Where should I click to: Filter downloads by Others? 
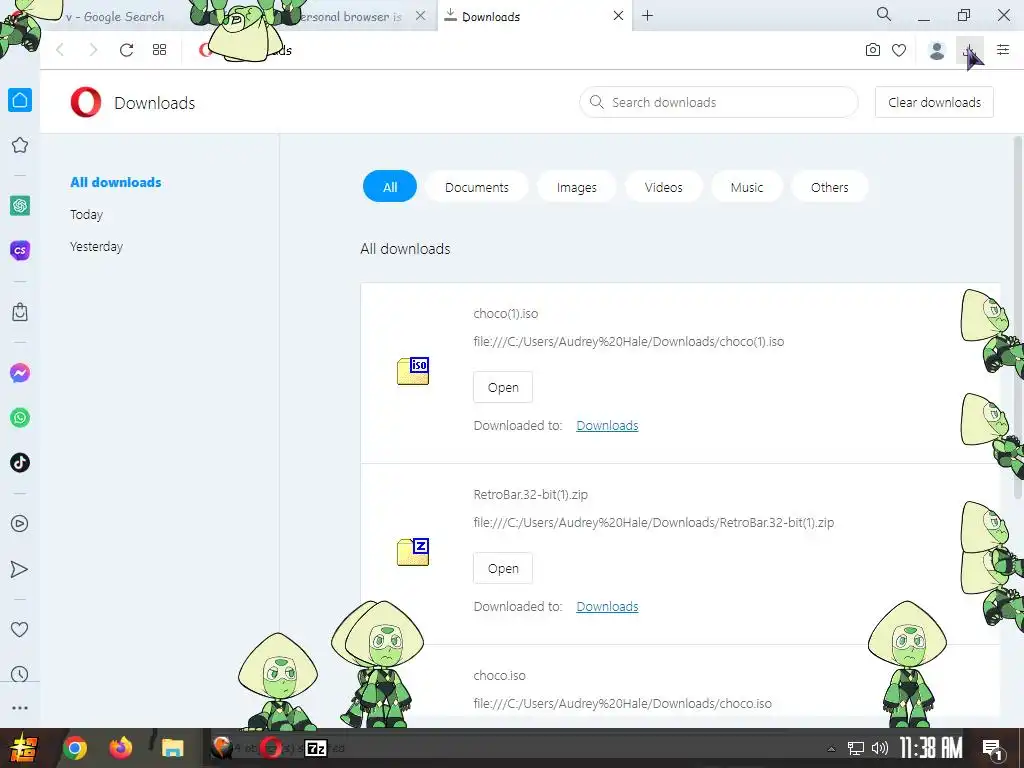[x=829, y=187]
